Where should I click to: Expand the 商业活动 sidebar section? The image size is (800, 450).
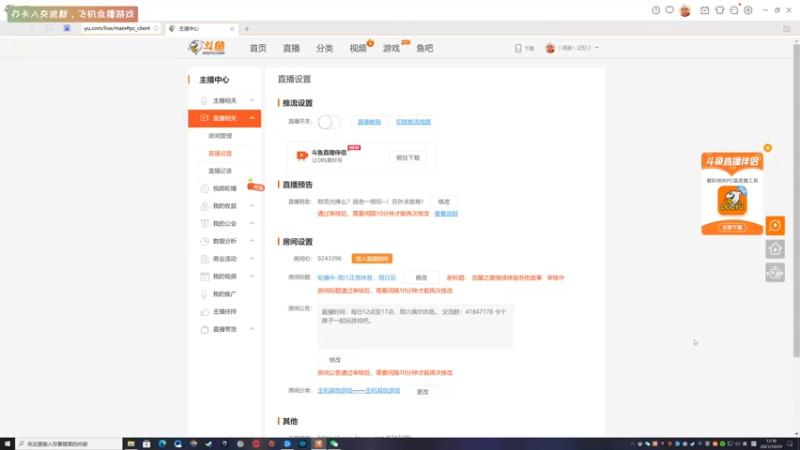(252, 259)
